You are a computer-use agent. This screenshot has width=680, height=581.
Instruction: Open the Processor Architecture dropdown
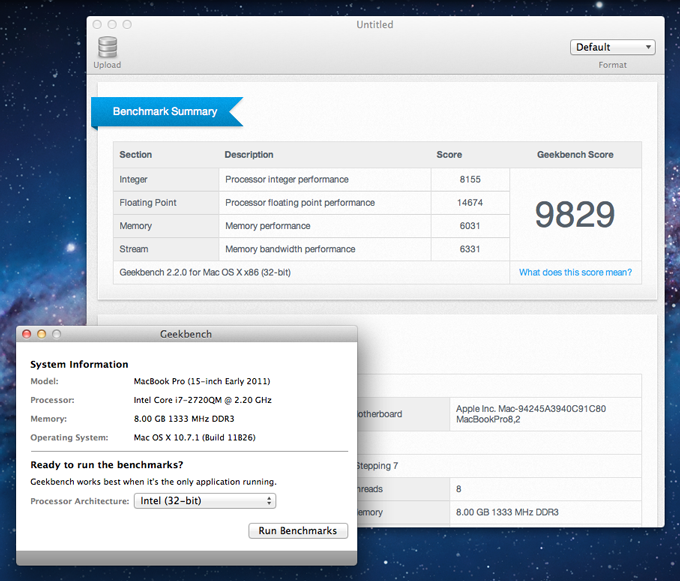point(205,501)
